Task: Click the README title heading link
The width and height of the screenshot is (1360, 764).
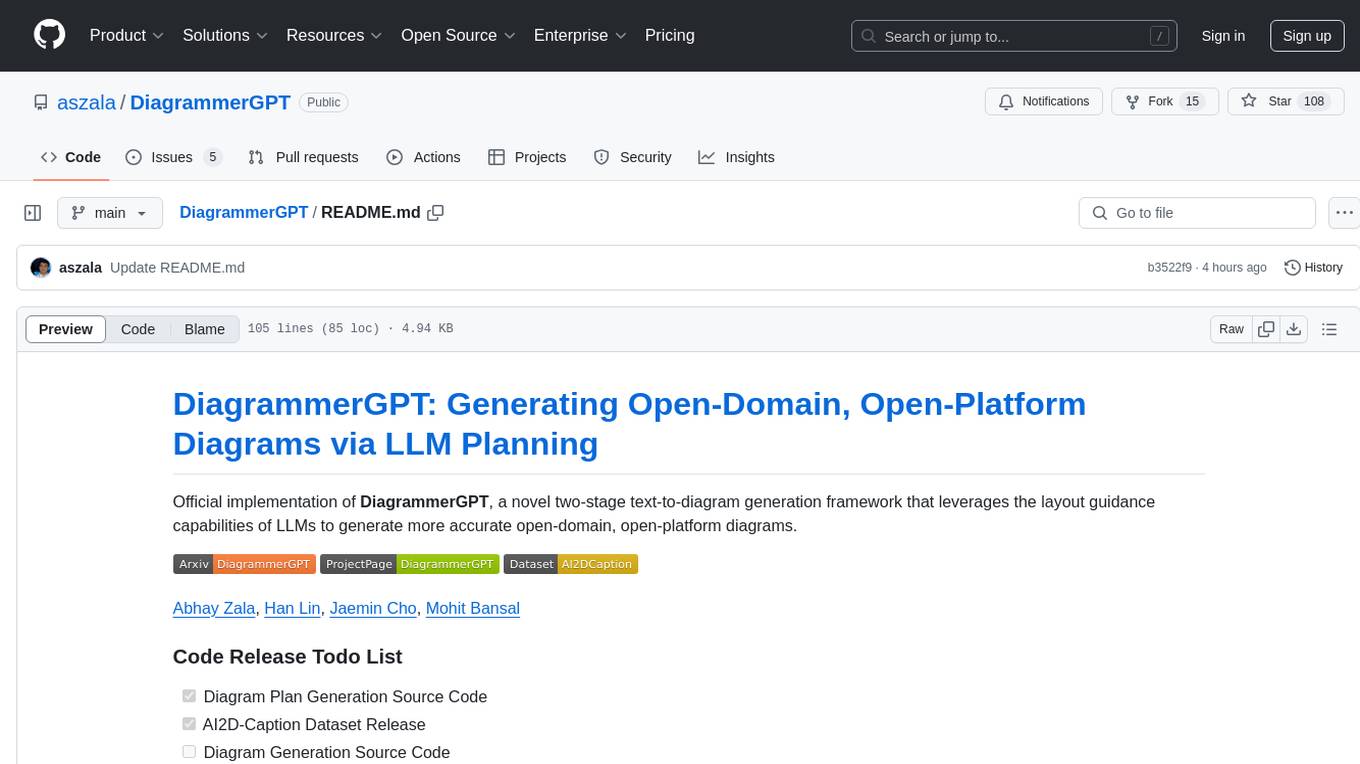Action: [x=629, y=423]
